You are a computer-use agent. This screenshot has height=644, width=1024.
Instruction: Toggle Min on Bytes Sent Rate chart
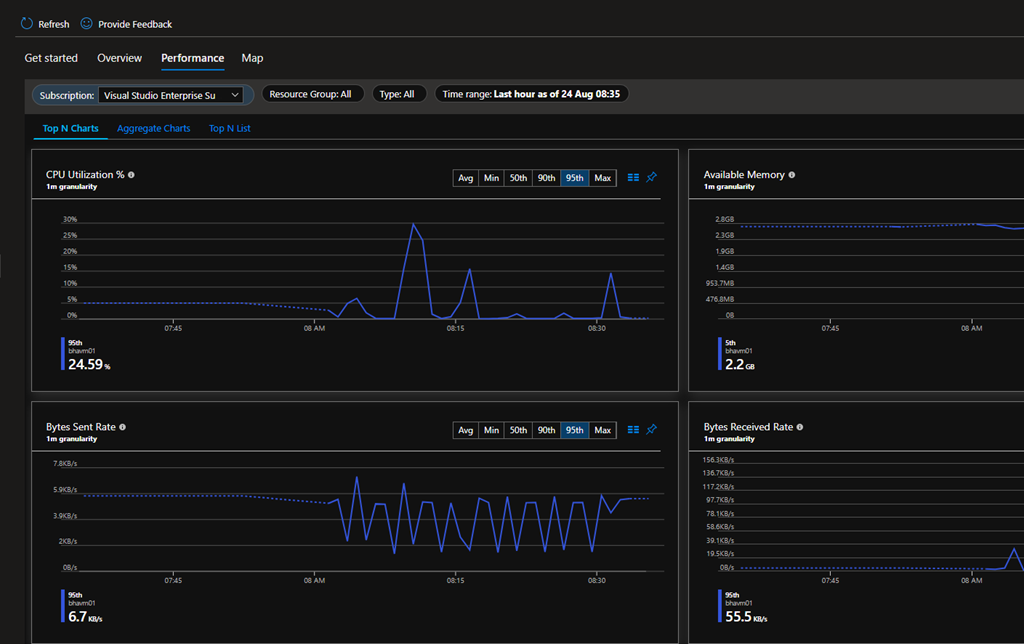tap(491, 430)
